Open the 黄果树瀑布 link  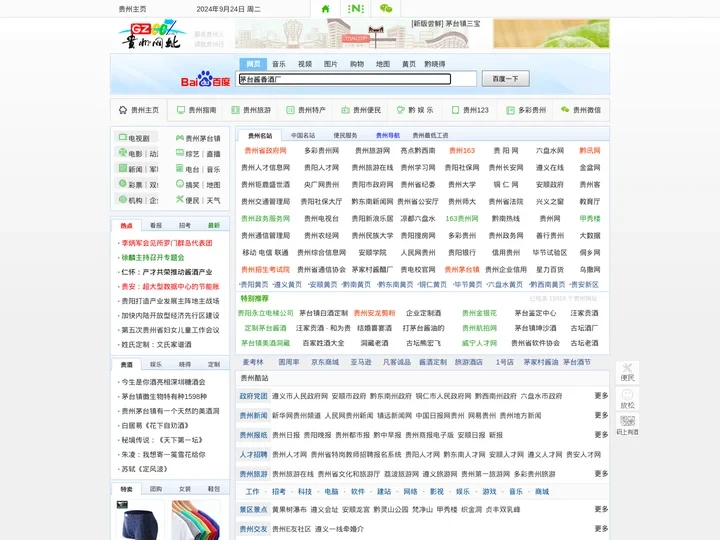[289, 510]
